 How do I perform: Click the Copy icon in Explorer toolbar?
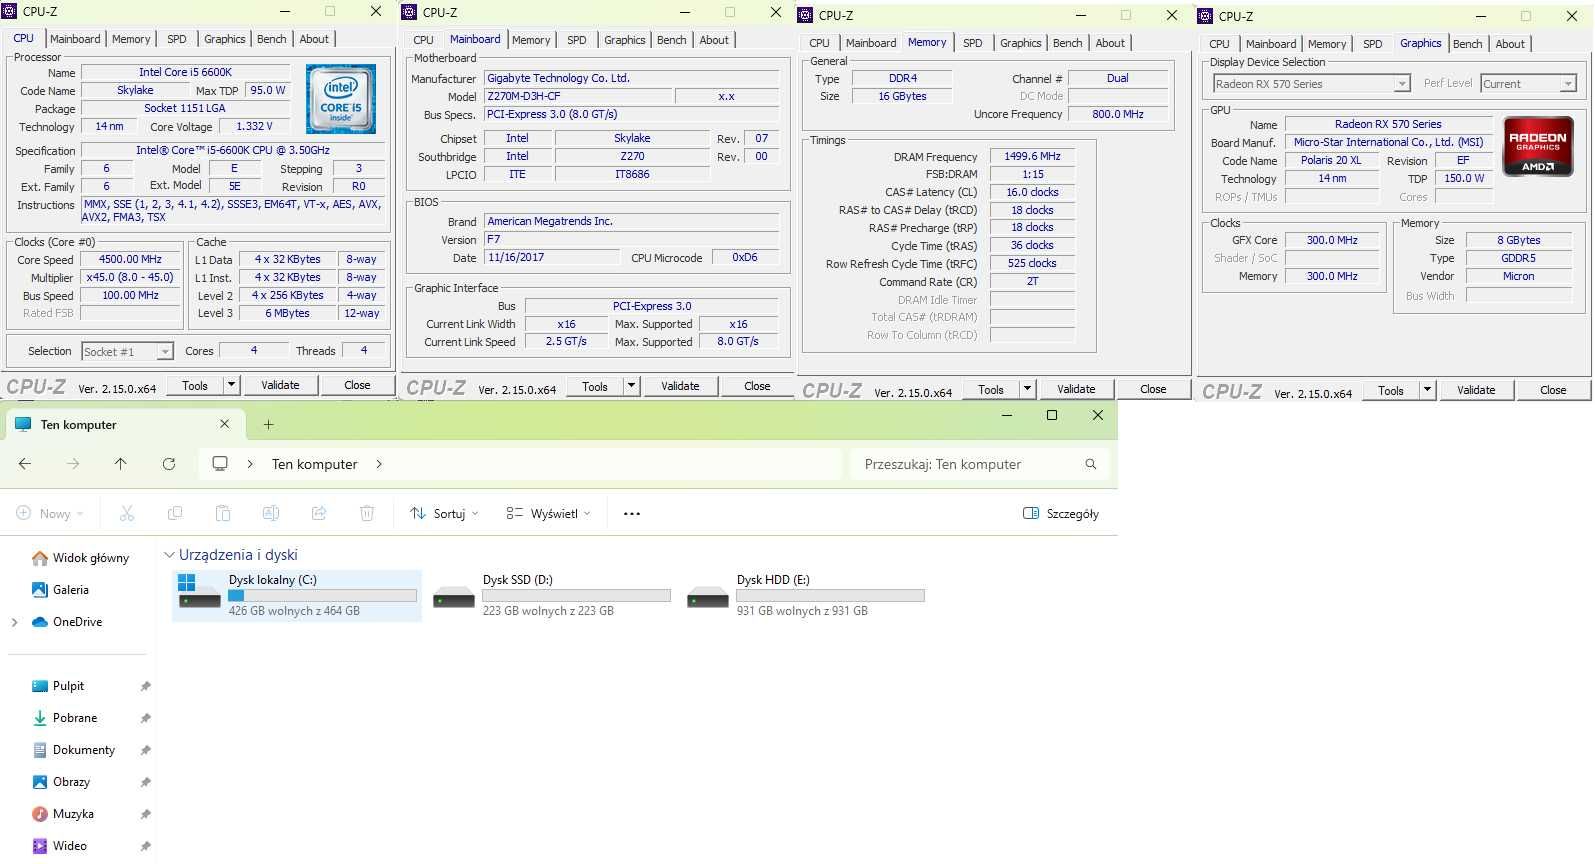175,513
